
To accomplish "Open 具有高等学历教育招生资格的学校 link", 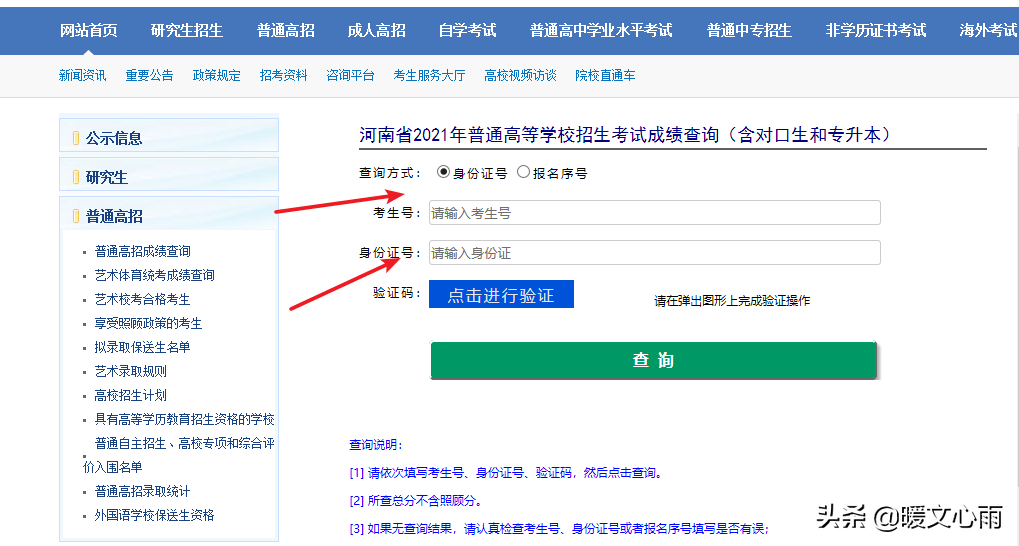I will pos(185,419).
